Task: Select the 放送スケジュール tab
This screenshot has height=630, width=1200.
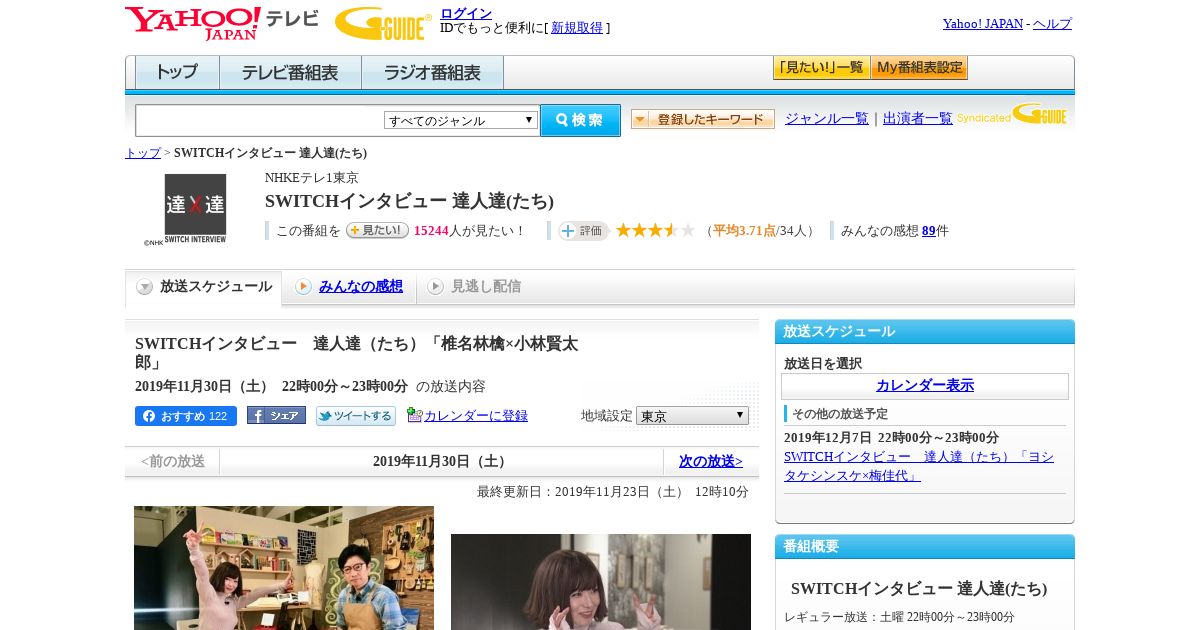Action: [x=204, y=288]
